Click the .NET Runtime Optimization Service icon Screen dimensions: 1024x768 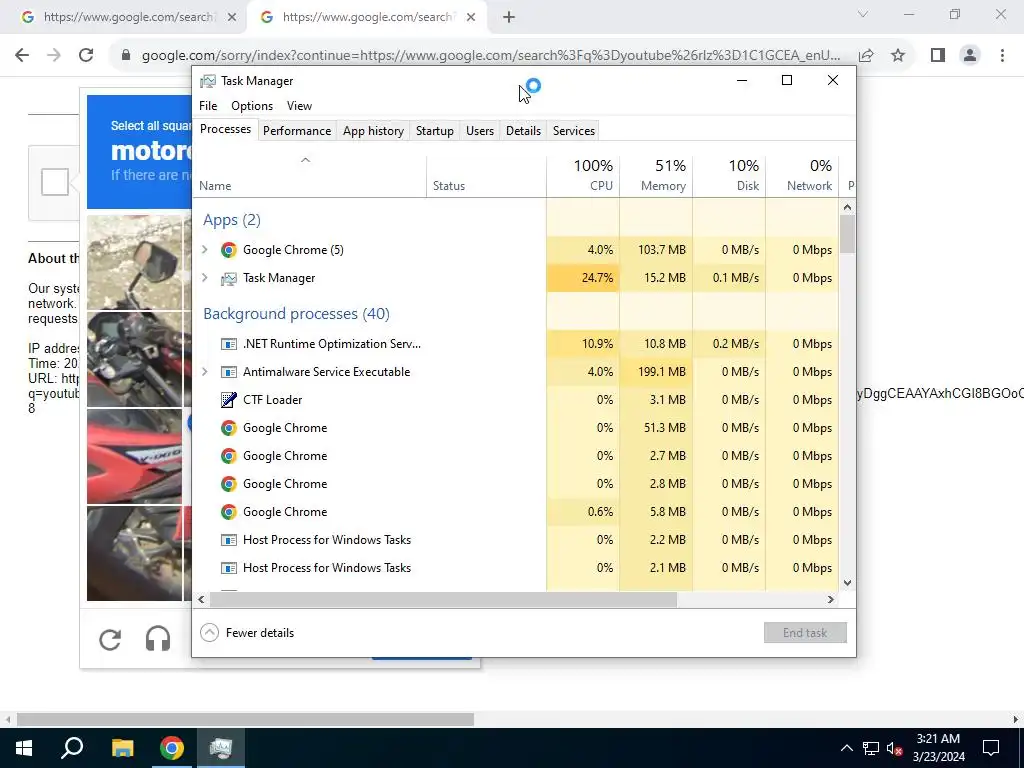(x=229, y=344)
